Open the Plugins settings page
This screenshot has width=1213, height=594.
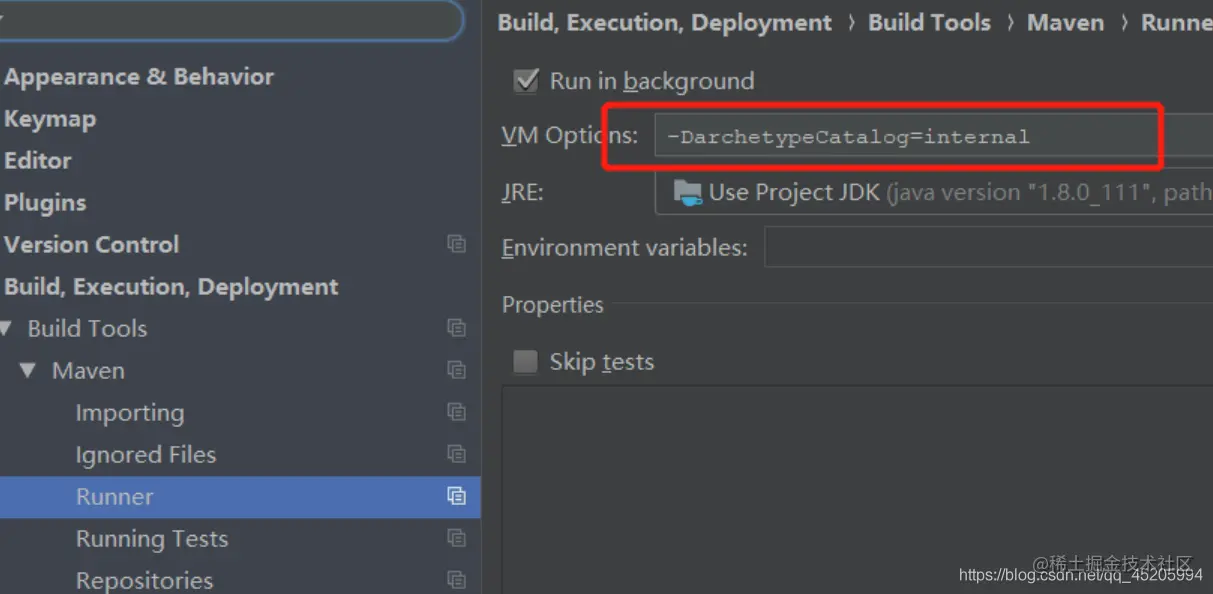(45, 203)
